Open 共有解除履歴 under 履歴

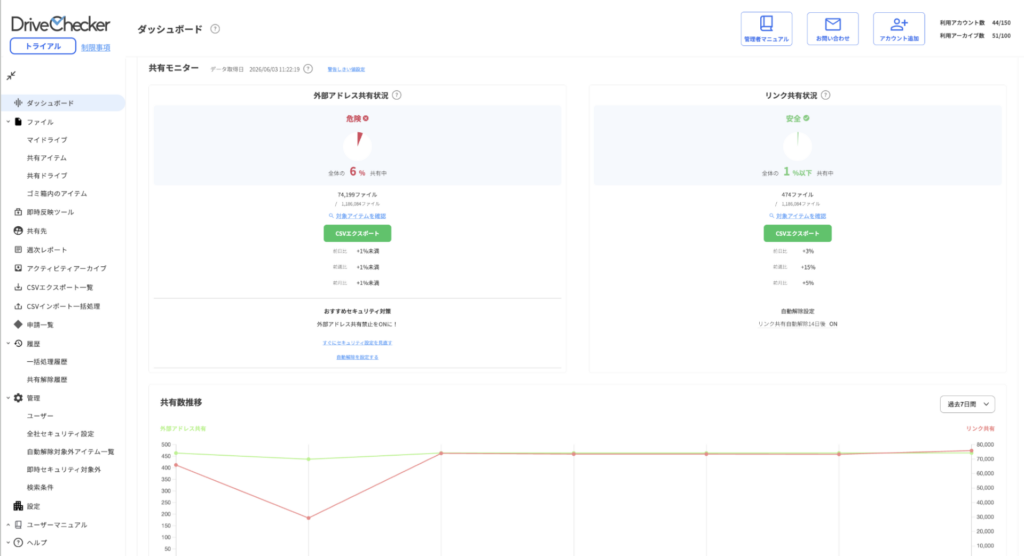tap(47, 380)
